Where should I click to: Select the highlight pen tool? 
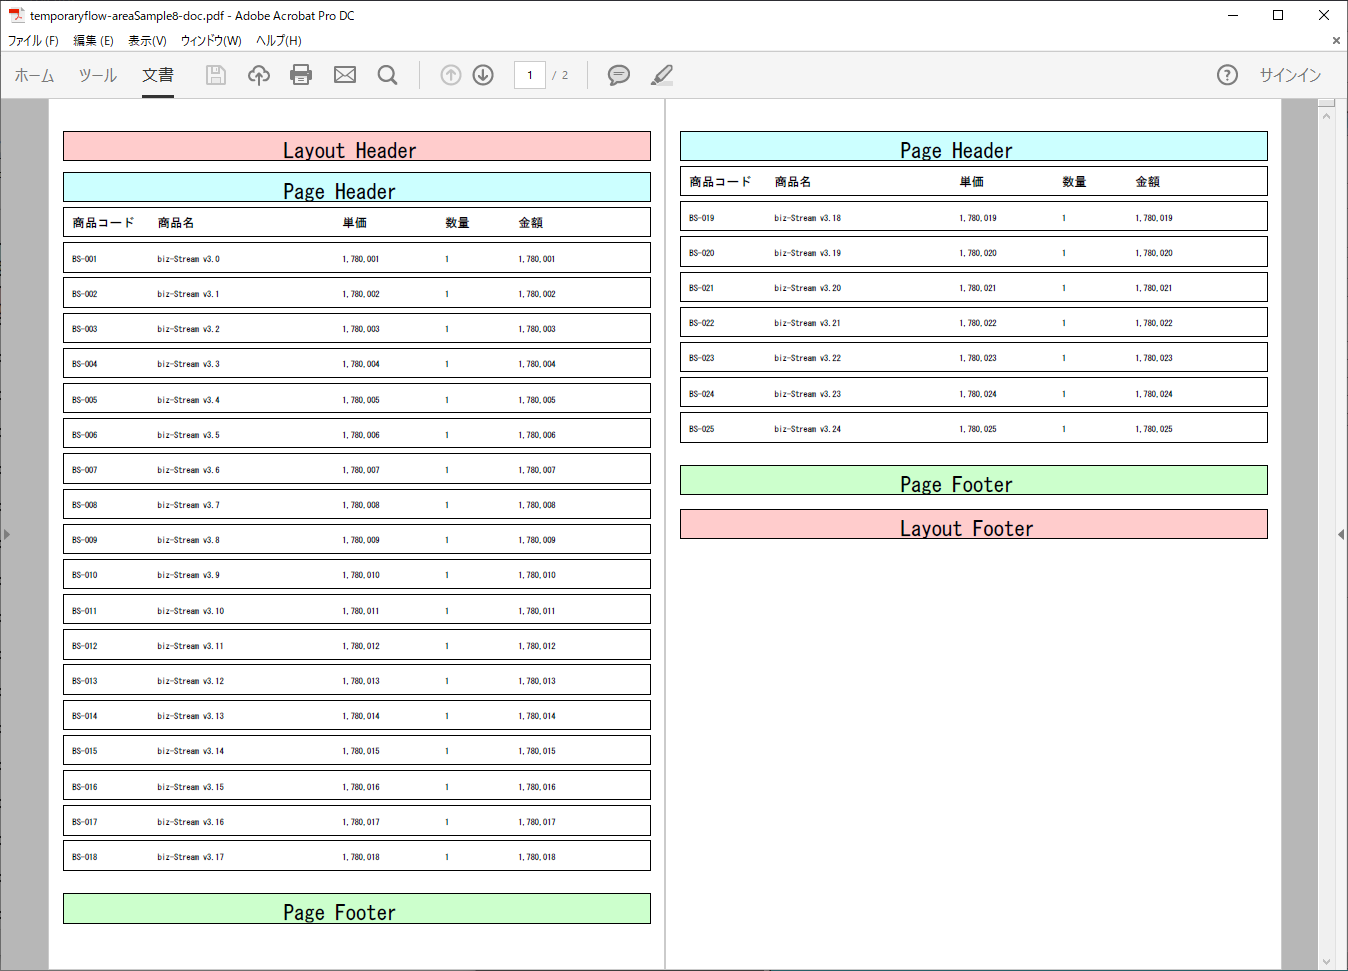[x=662, y=75]
